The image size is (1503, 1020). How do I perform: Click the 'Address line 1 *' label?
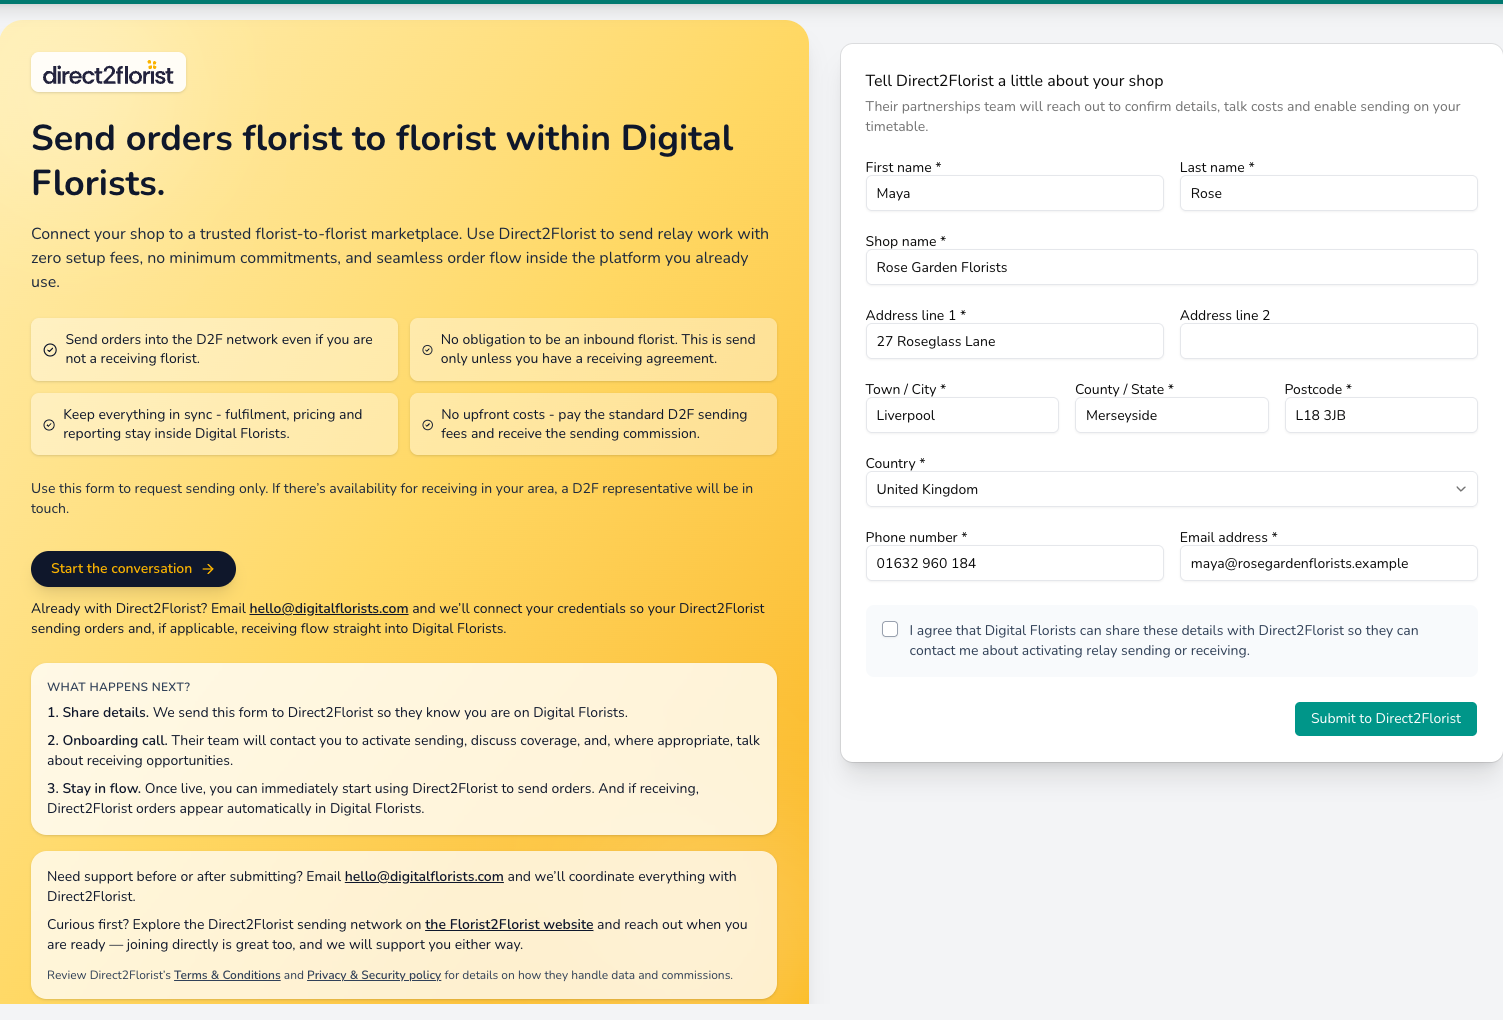pyautogui.click(x=915, y=315)
